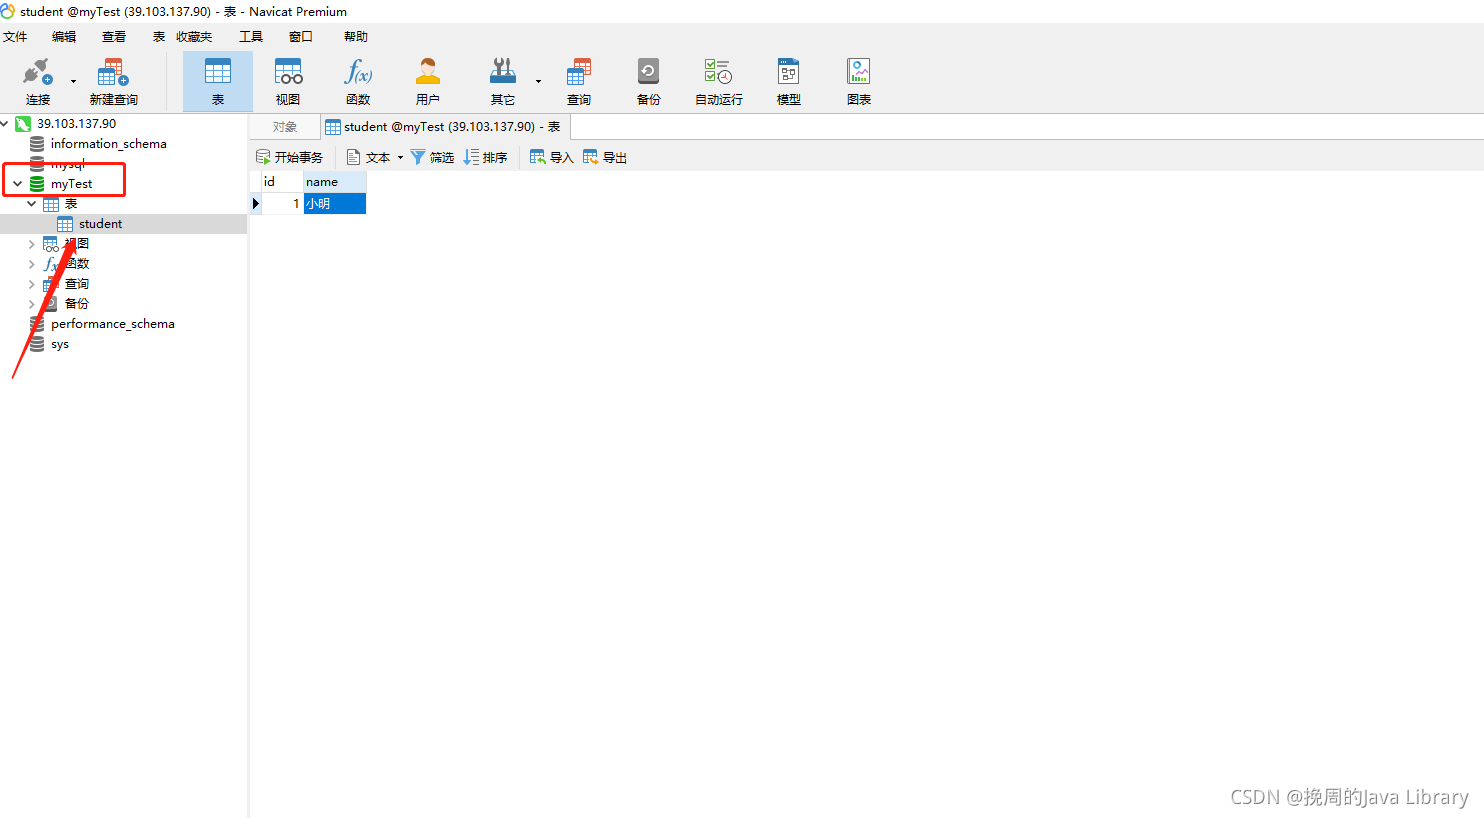Click the row indicator arrow beside id 1

coord(256,203)
